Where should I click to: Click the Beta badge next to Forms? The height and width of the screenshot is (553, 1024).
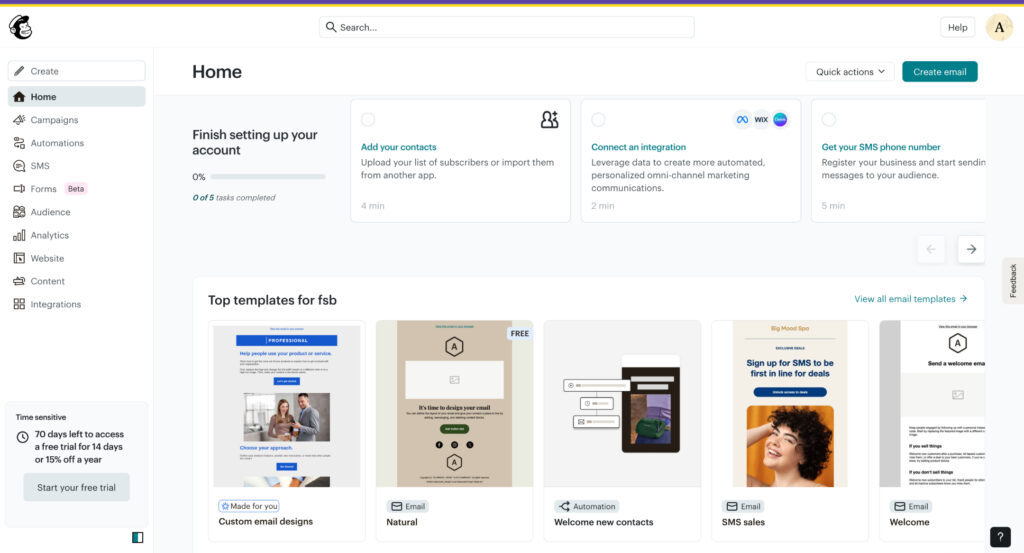coord(76,189)
